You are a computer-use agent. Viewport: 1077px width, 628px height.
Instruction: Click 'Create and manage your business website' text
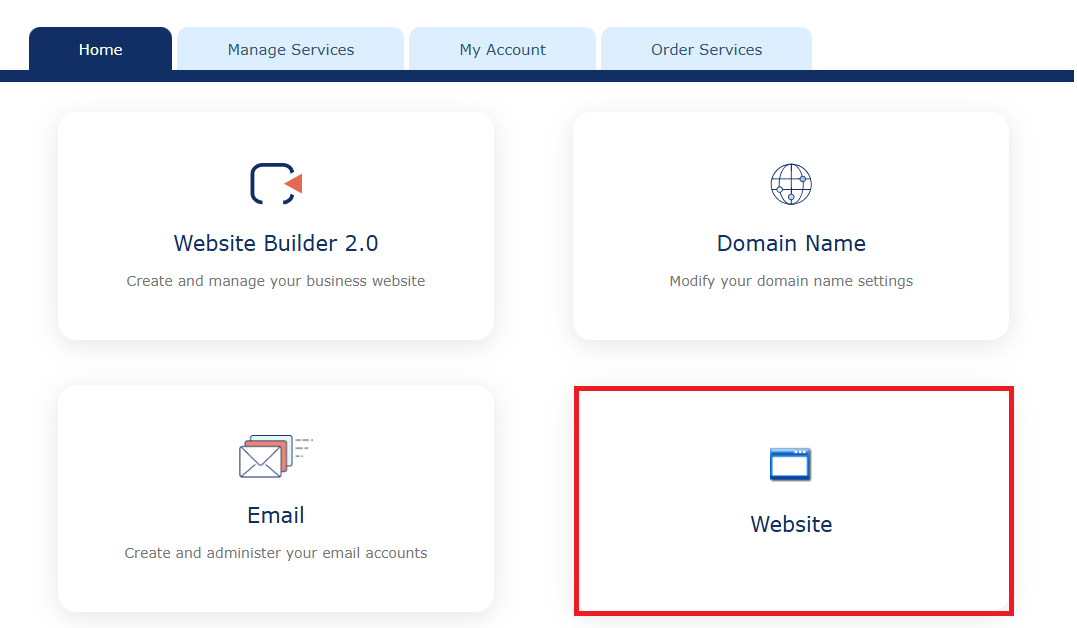click(276, 281)
